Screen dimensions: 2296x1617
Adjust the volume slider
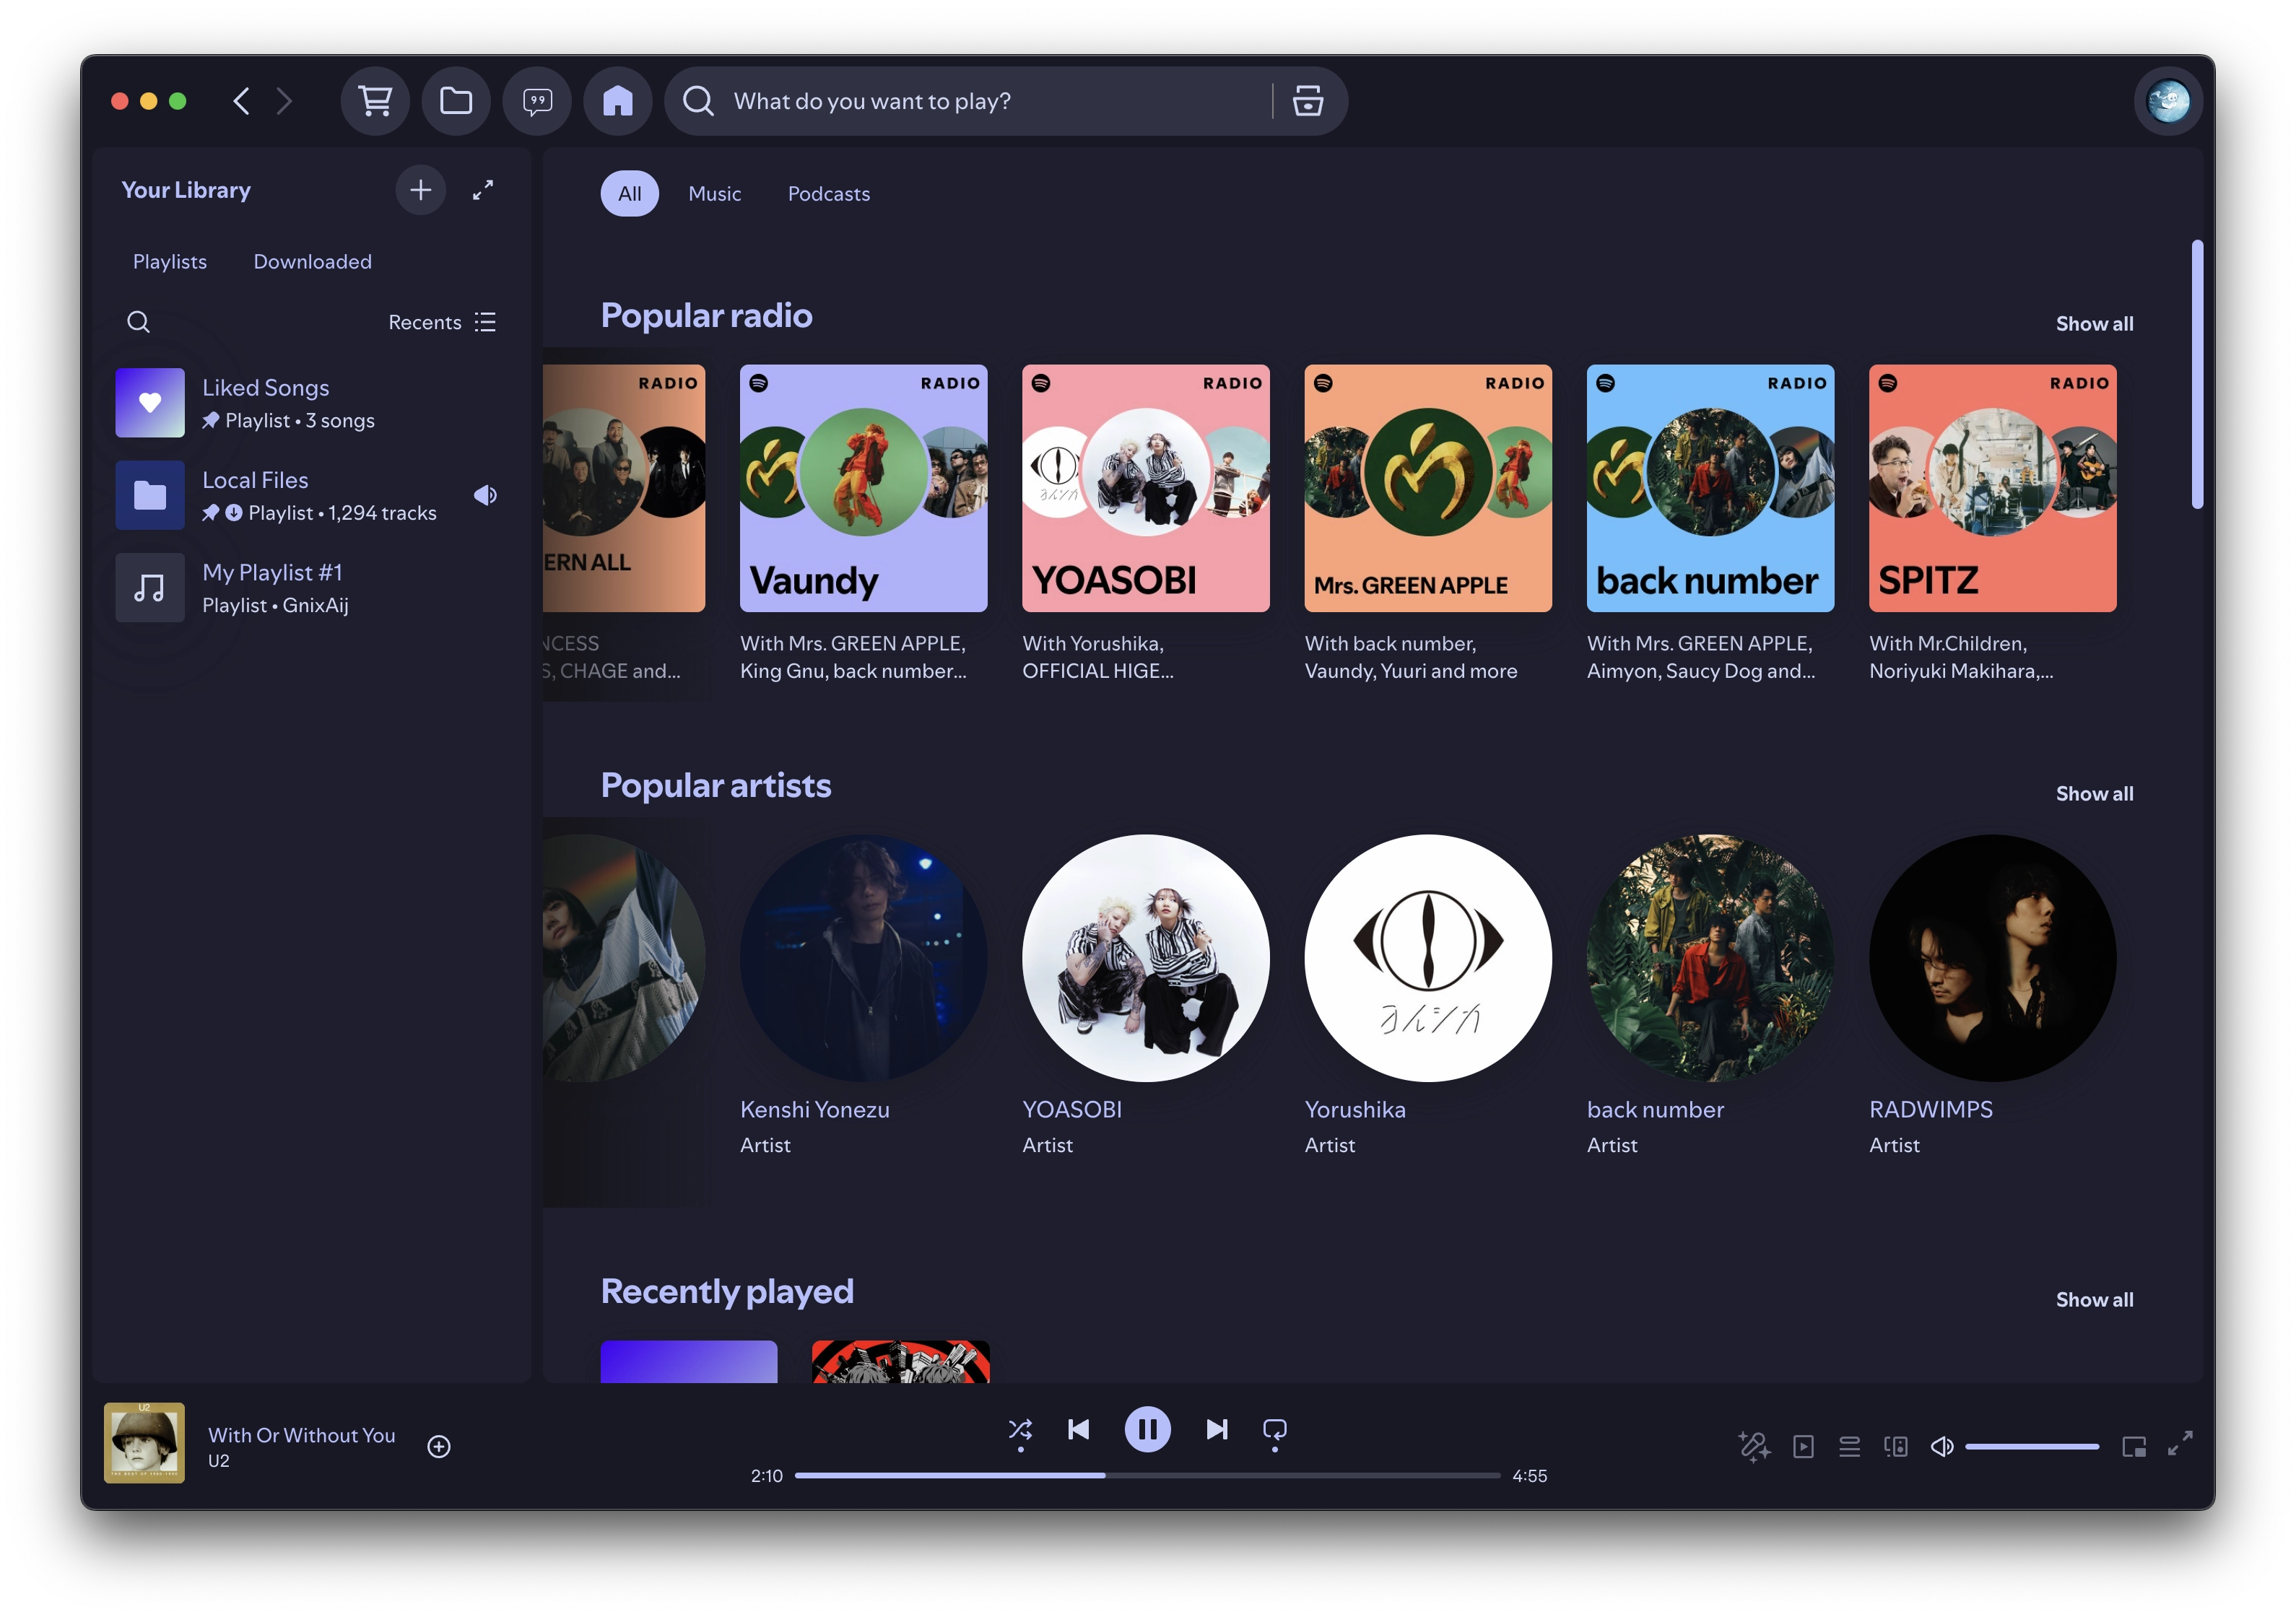(2032, 1447)
